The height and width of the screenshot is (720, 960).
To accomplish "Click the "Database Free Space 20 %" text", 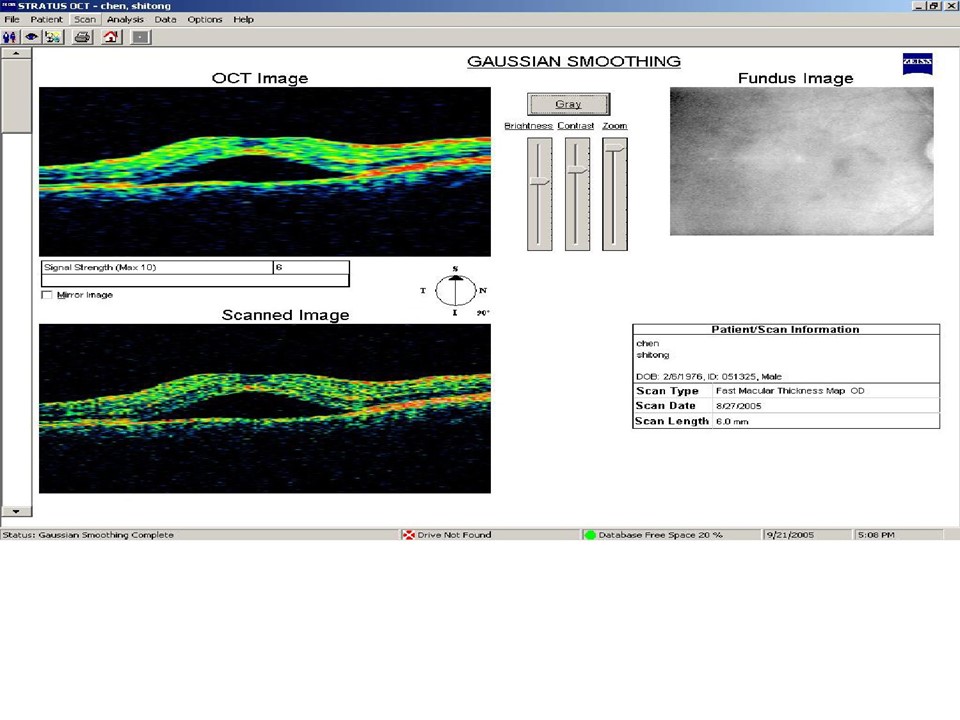I will coord(661,535).
